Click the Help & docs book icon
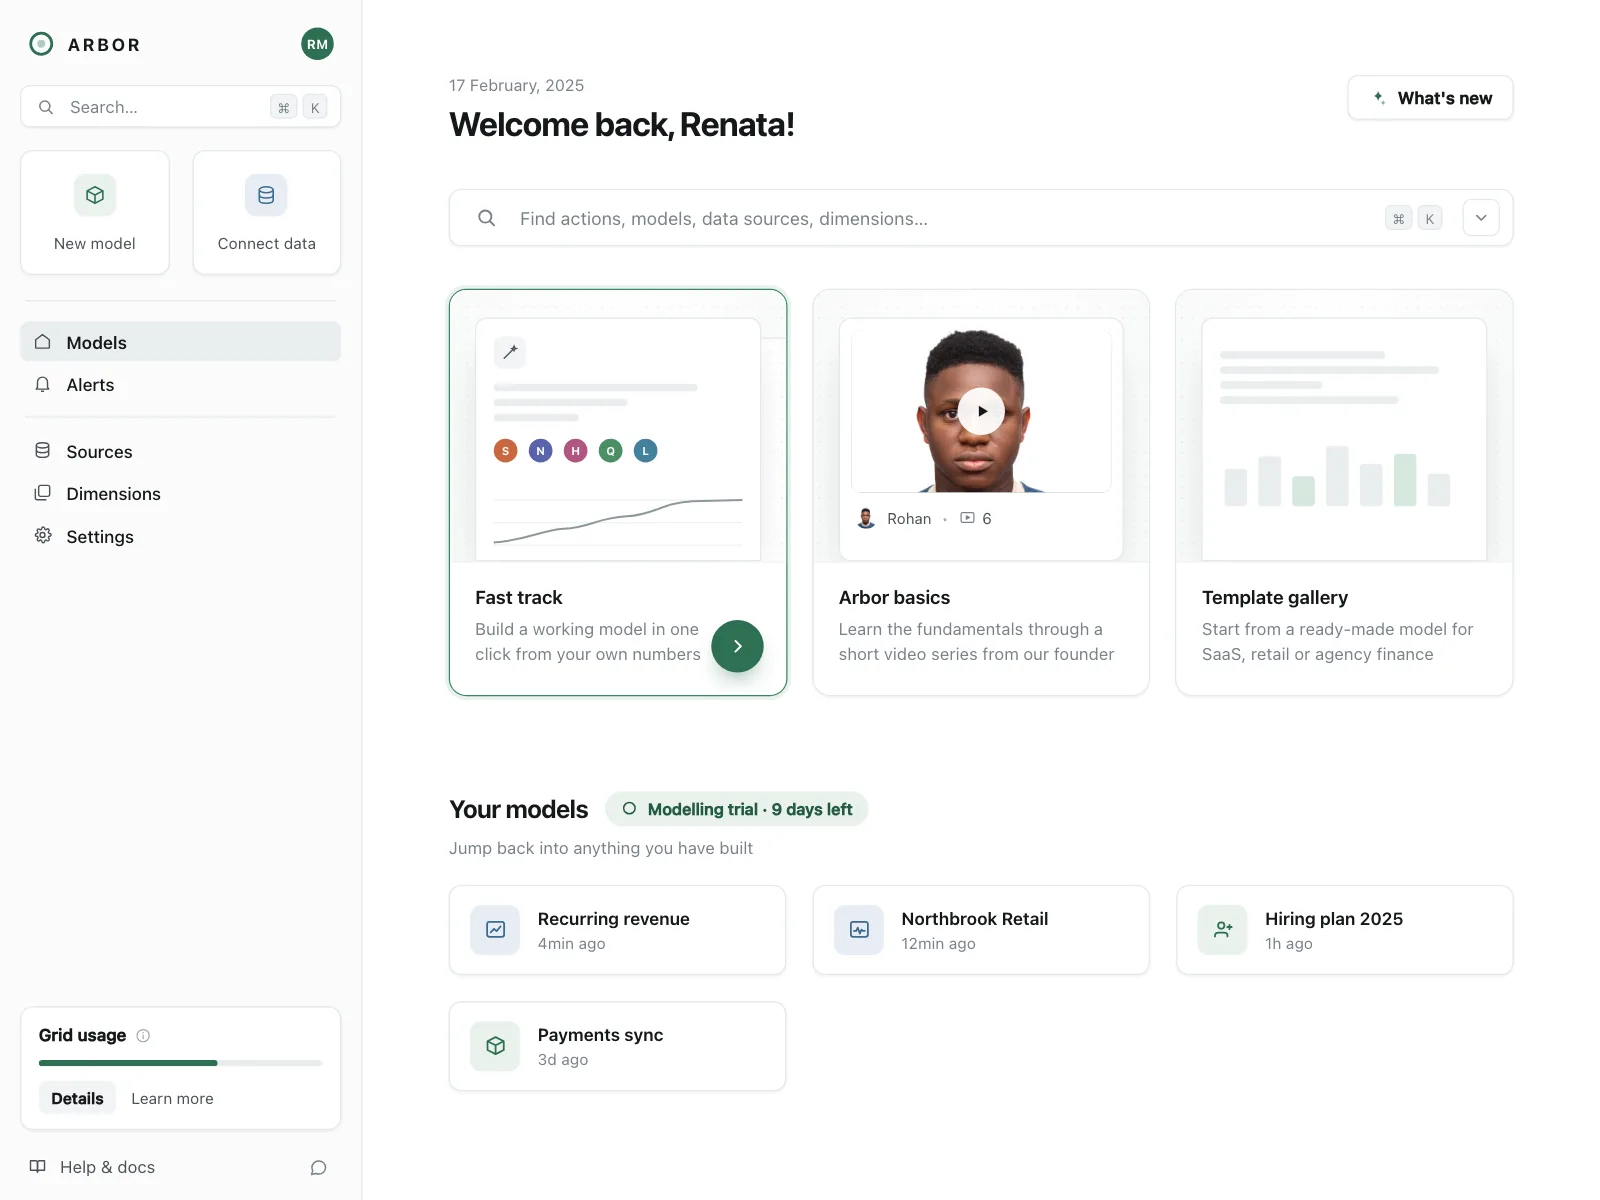 point(38,1167)
